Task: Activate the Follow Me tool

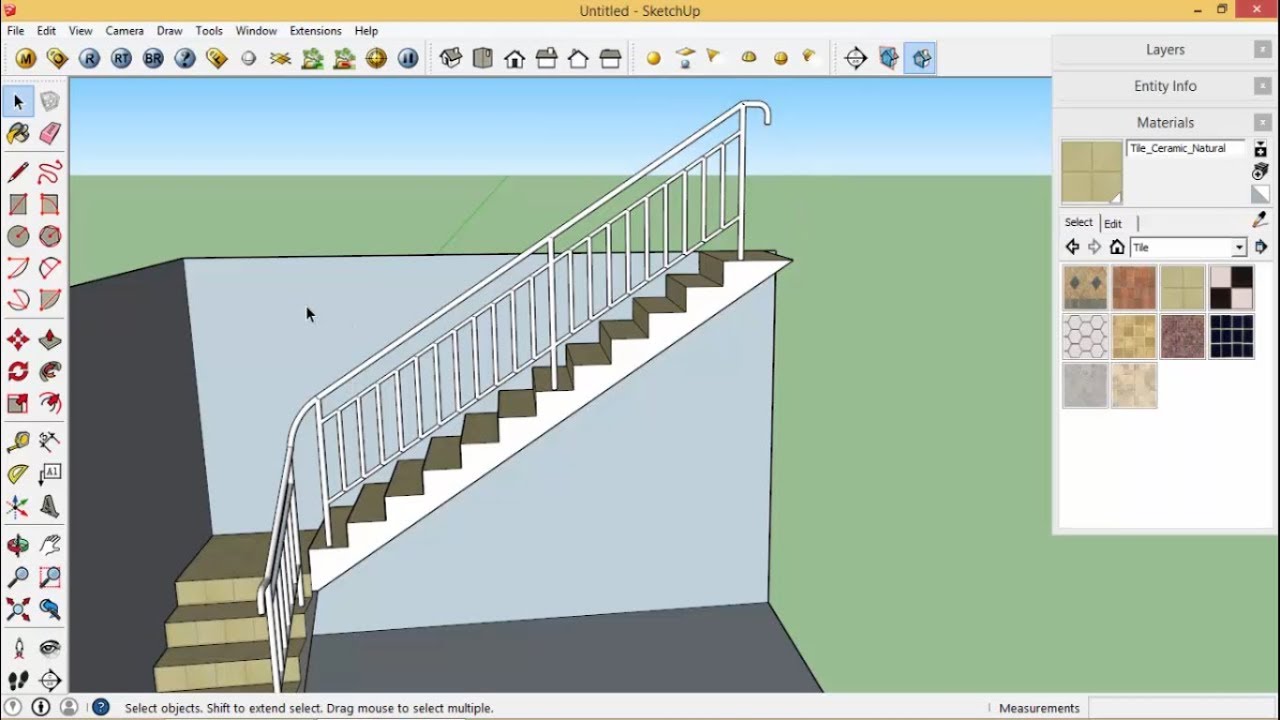Action: pos(50,372)
